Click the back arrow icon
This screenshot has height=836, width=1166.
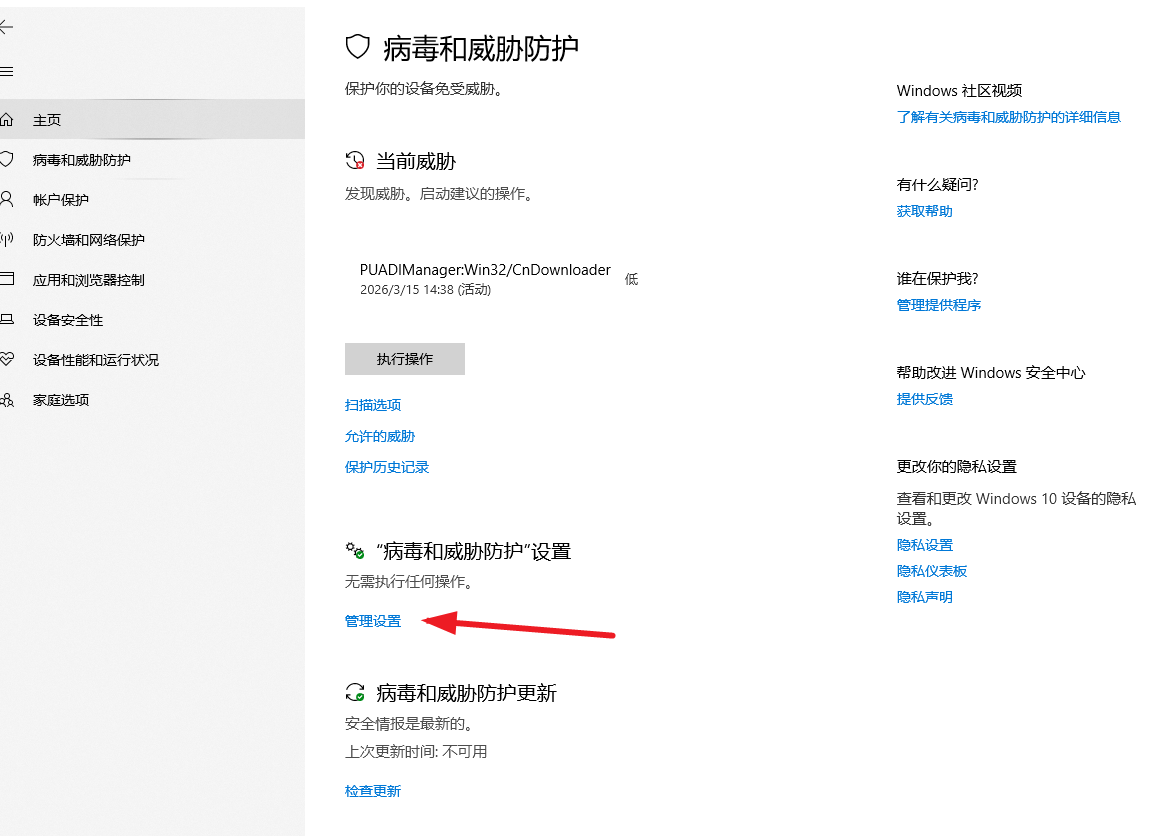click(x=7, y=28)
